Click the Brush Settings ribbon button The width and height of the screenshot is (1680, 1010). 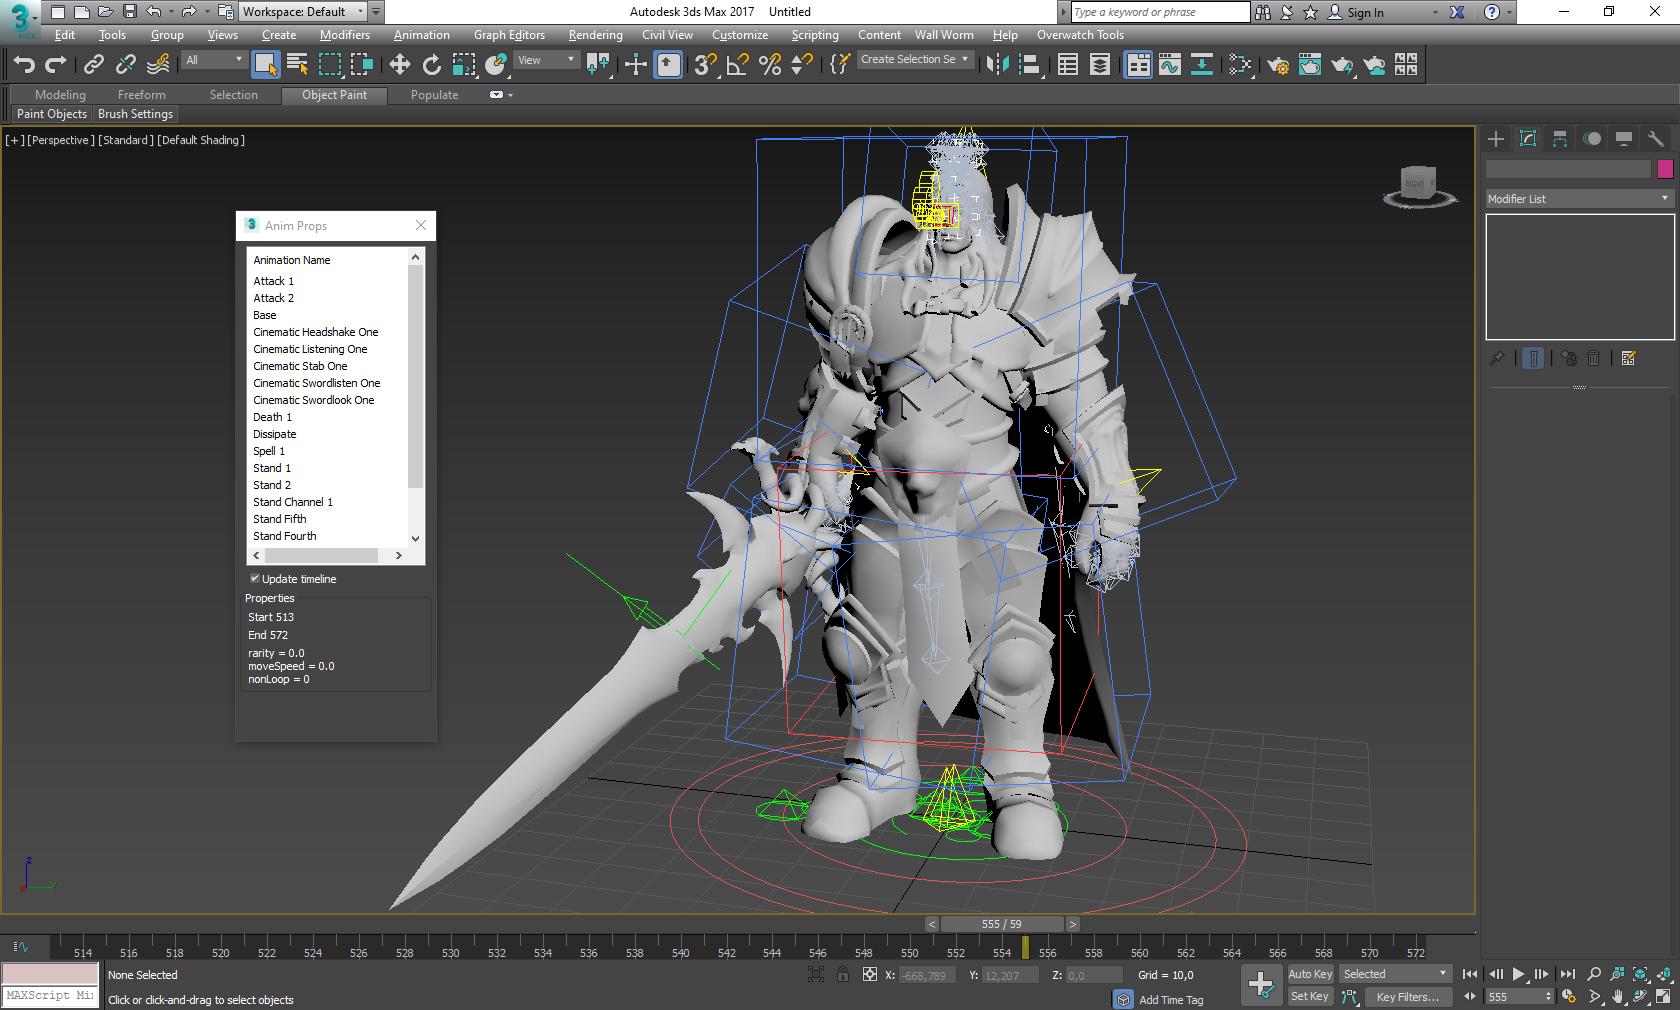pyautogui.click(x=136, y=114)
